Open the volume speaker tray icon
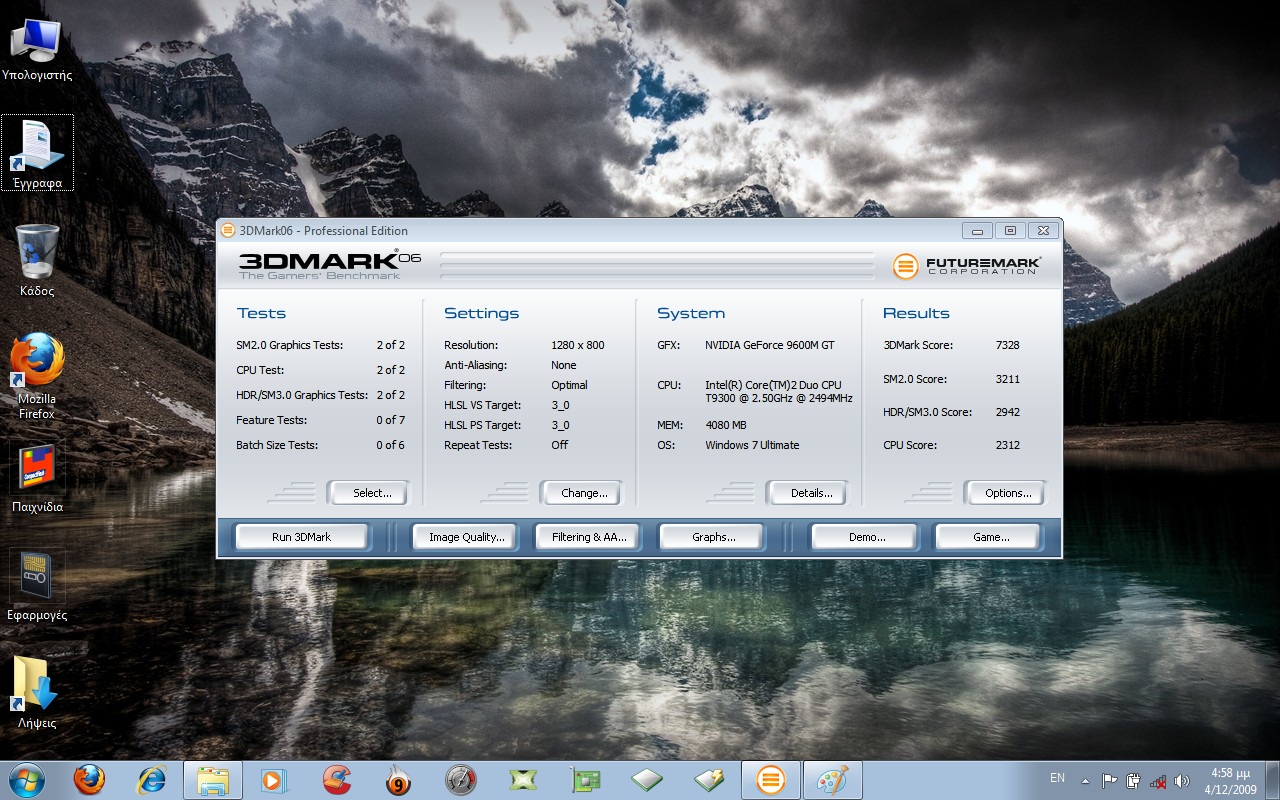 [1182, 781]
